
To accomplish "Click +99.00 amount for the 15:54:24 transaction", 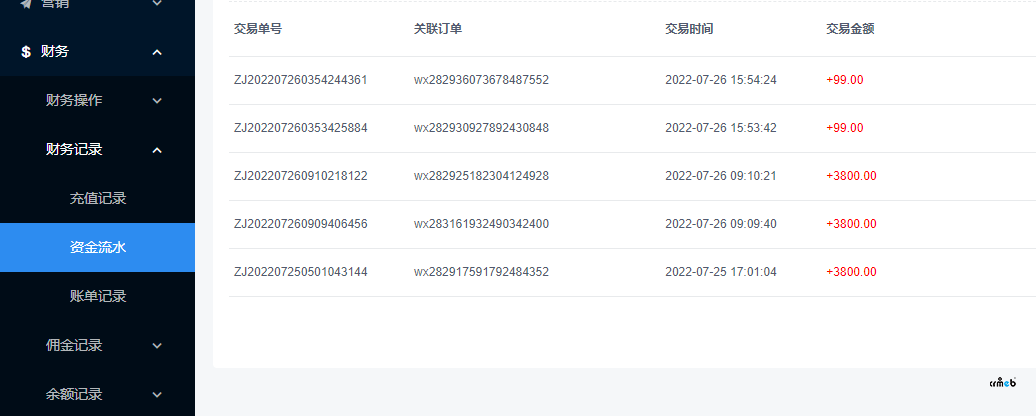I will [x=844, y=80].
